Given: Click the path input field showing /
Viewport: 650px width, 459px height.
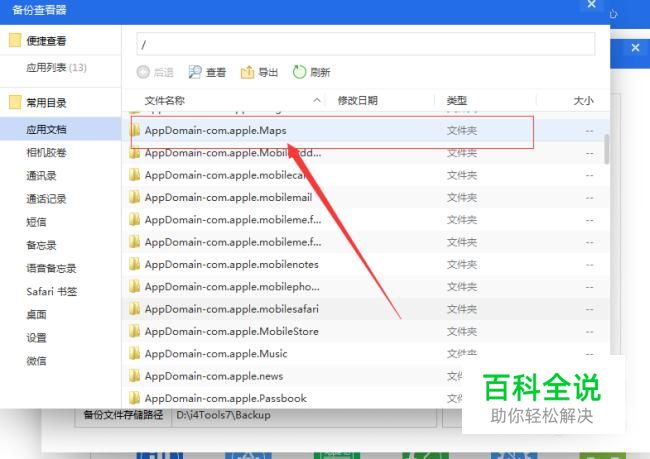Looking at the screenshot, I should pyautogui.click(x=366, y=44).
